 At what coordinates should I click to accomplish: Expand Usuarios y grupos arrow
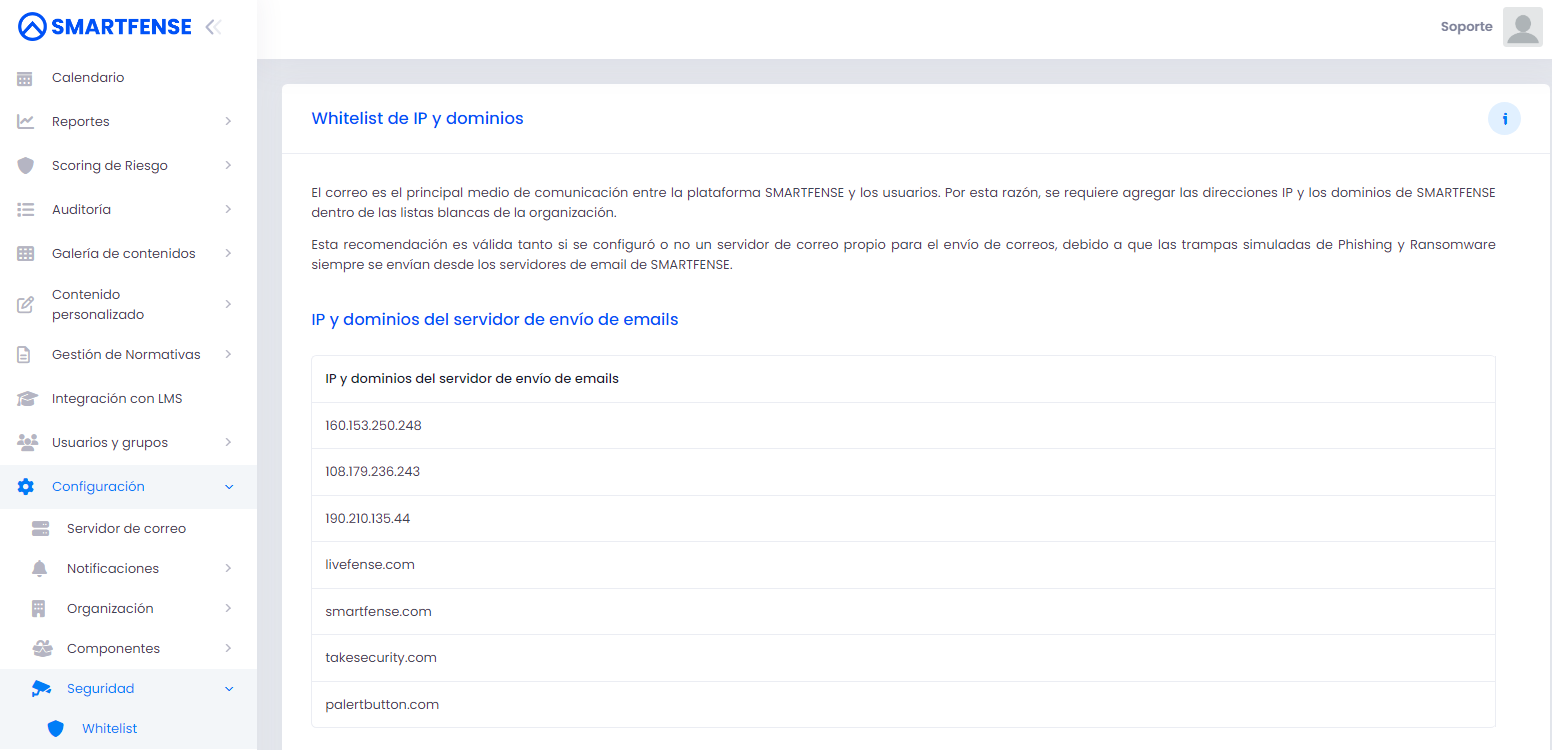coord(228,443)
